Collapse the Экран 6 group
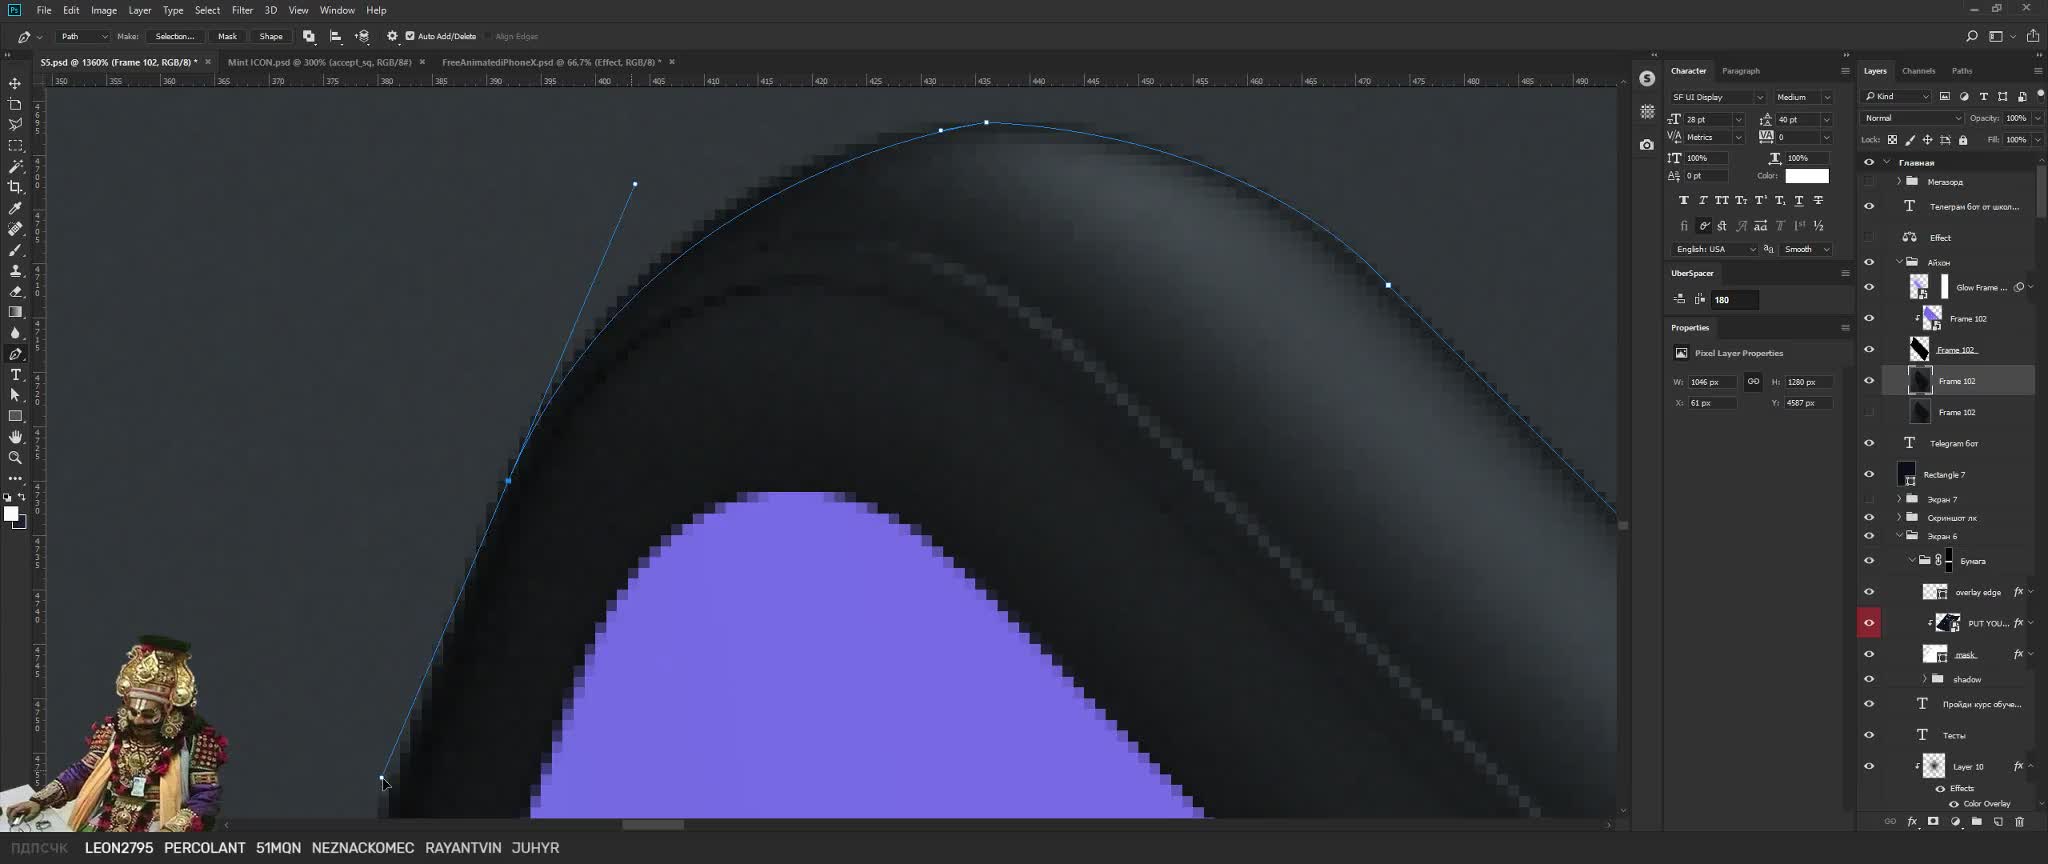 [x=1899, y=536]
